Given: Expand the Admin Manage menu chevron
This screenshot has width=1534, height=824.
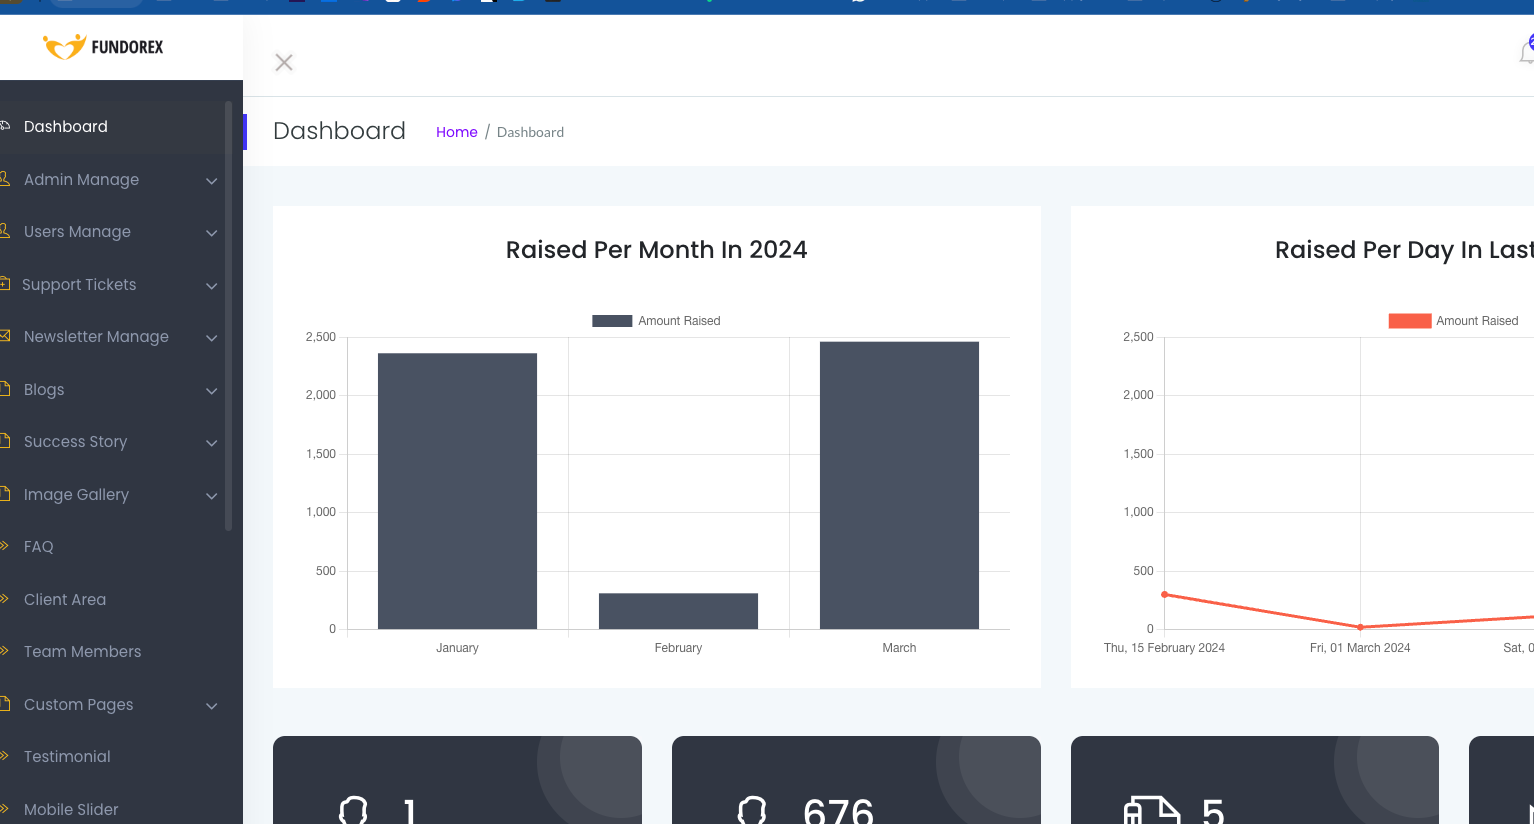Looking at the screenshot, I should (x=212, y=181).
